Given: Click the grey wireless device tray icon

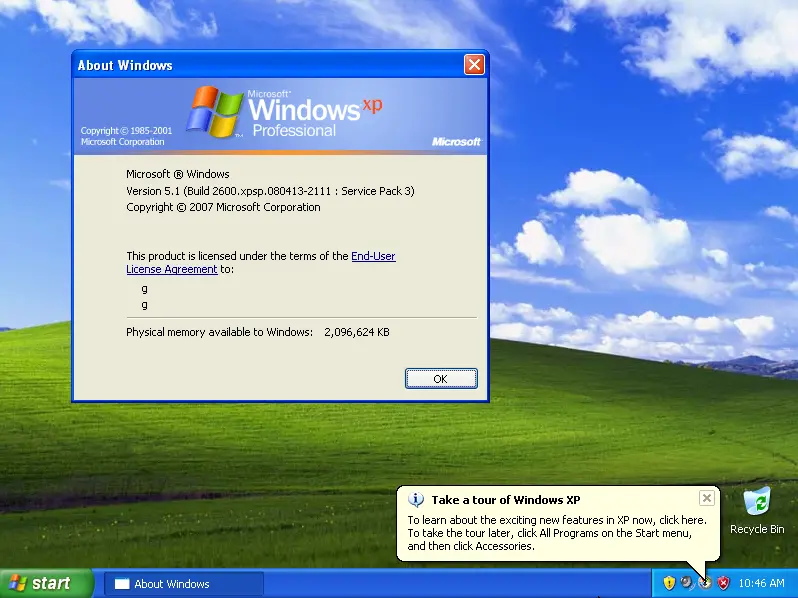Looking at the screenshot, I should tap(687, 583).
